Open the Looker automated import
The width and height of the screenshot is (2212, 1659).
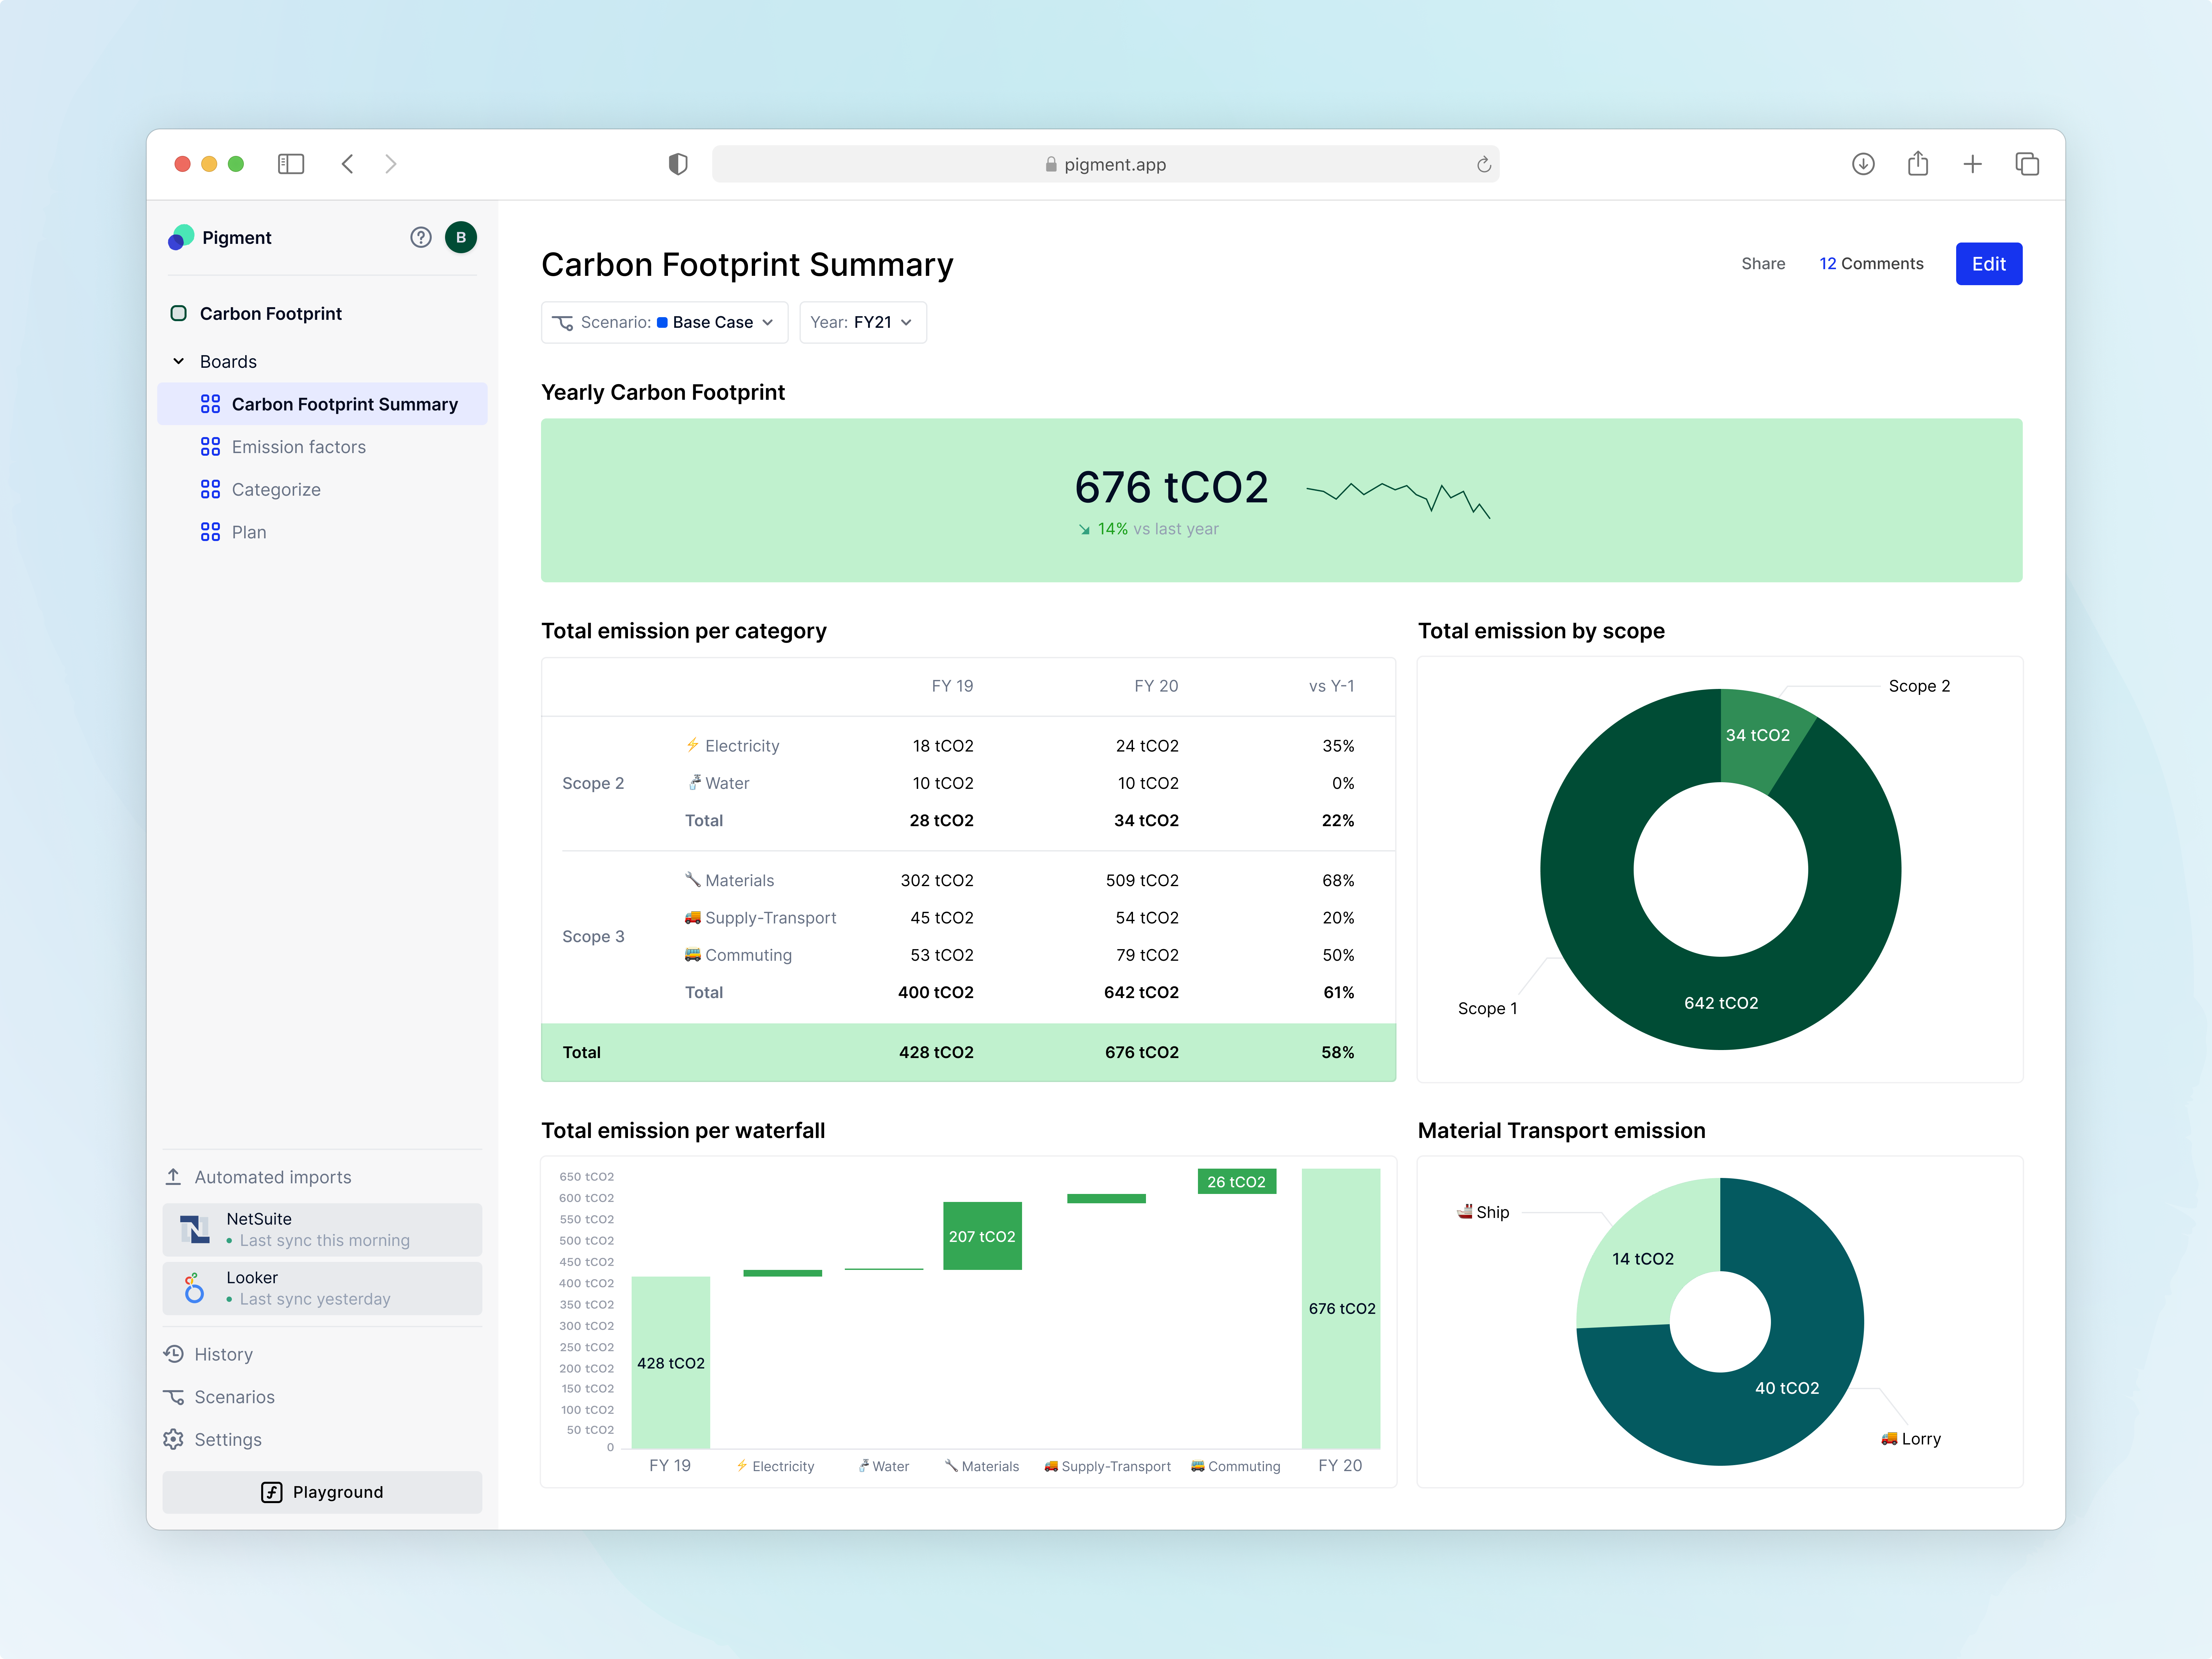322,1288
